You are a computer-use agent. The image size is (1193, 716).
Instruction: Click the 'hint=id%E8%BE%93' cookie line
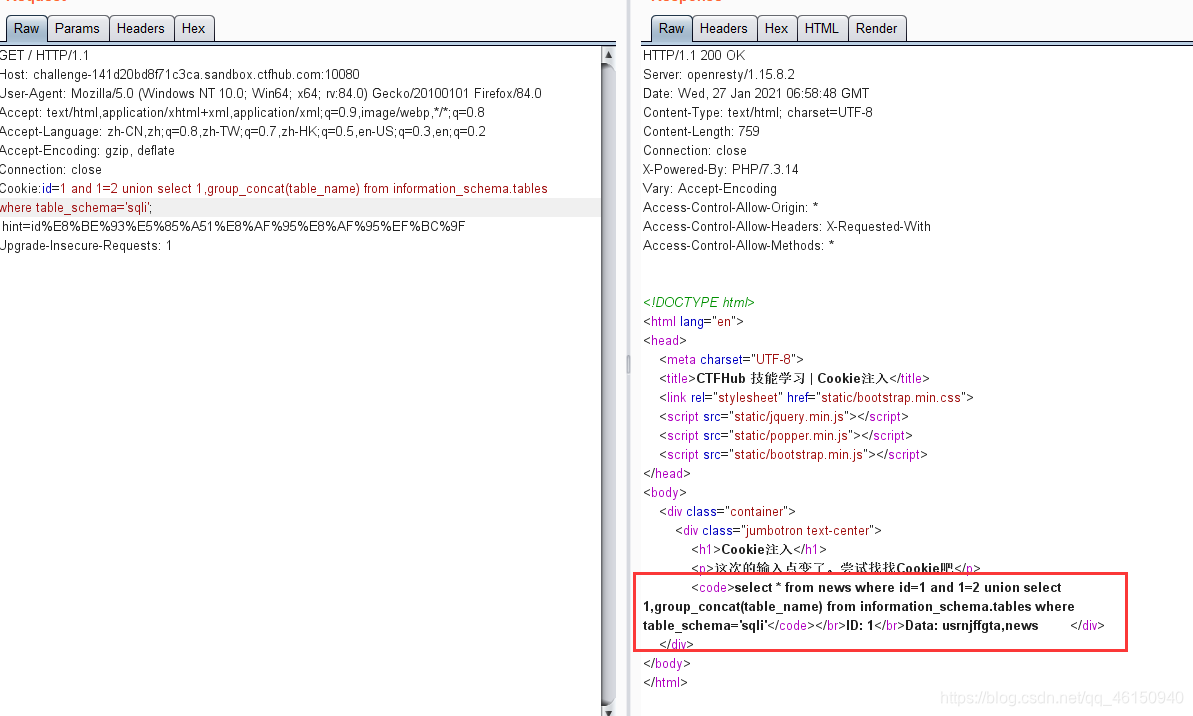point(234,227)
